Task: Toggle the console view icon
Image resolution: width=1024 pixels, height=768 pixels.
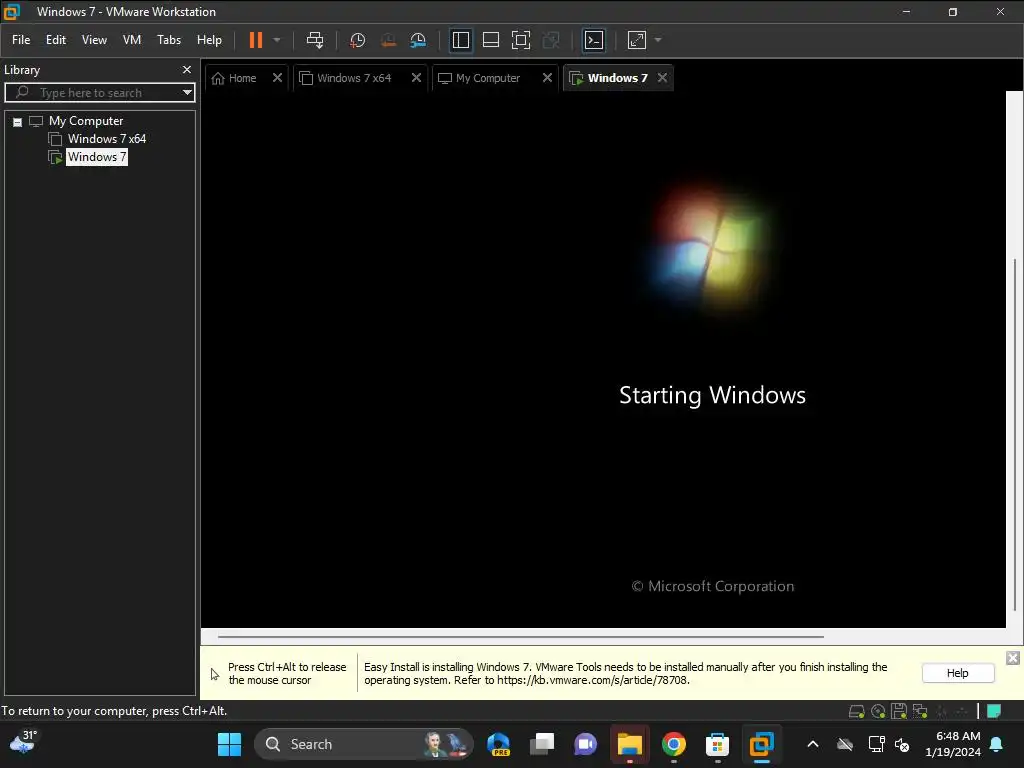Action: click(x=594, y=40)
